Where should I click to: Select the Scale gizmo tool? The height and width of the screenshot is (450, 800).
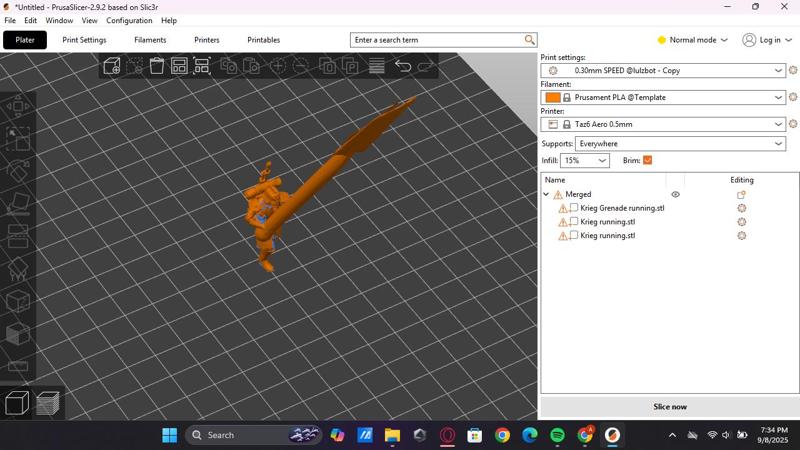pyautogui.click(x=18, y=139)
